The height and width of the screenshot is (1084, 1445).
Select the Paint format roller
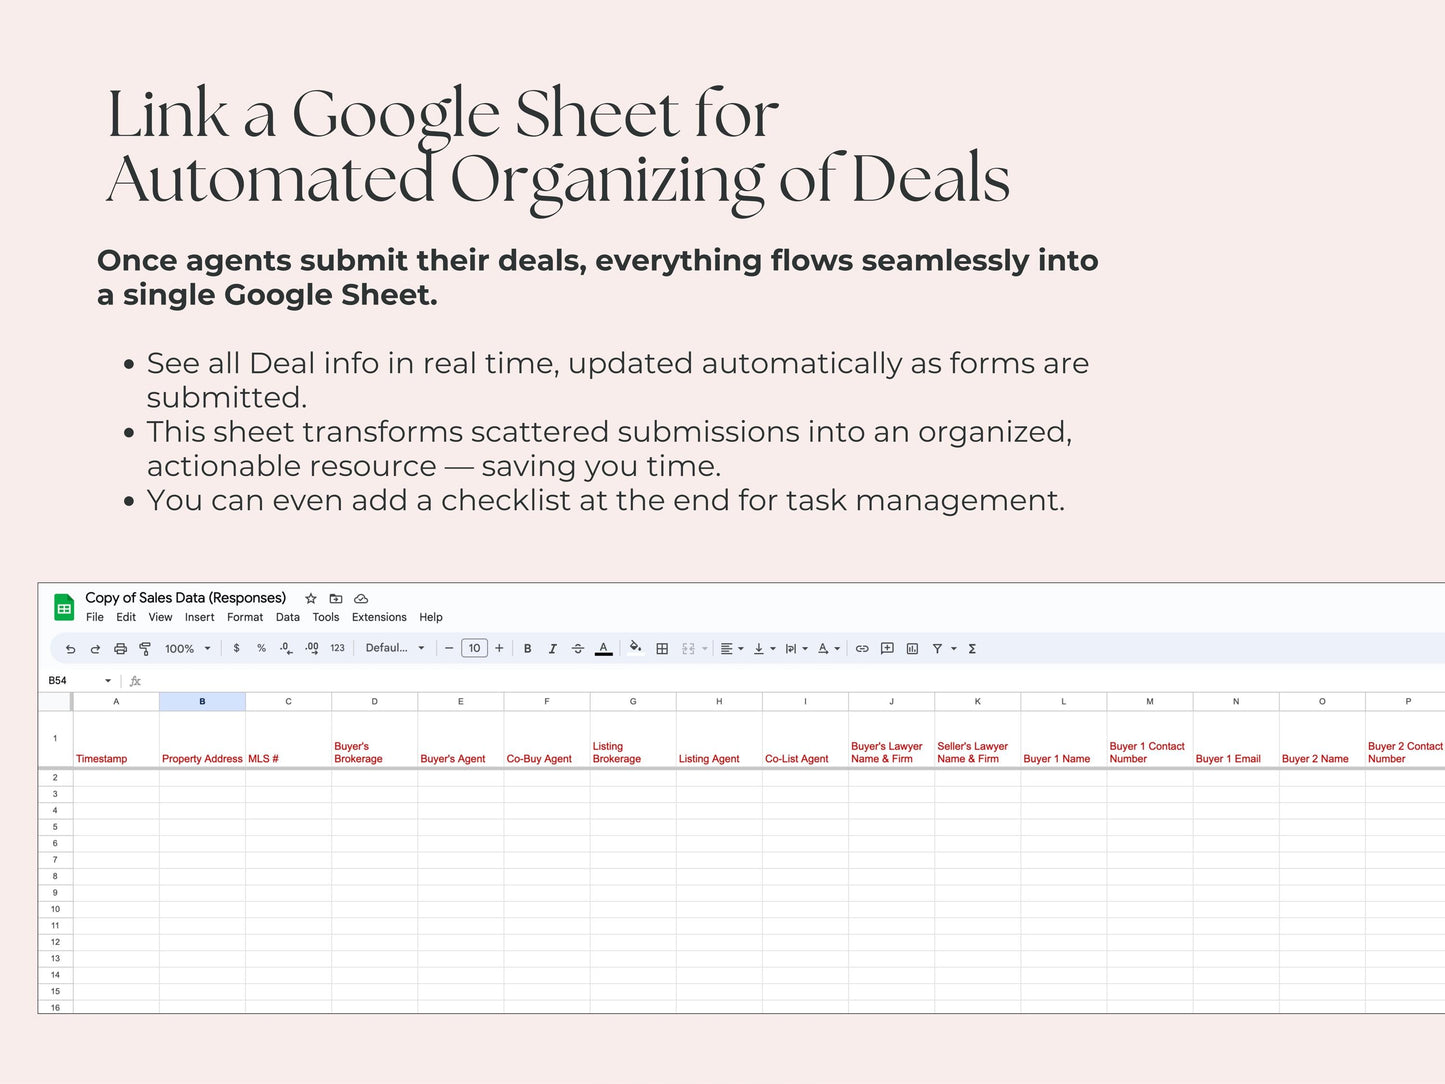tap(145, 649)
